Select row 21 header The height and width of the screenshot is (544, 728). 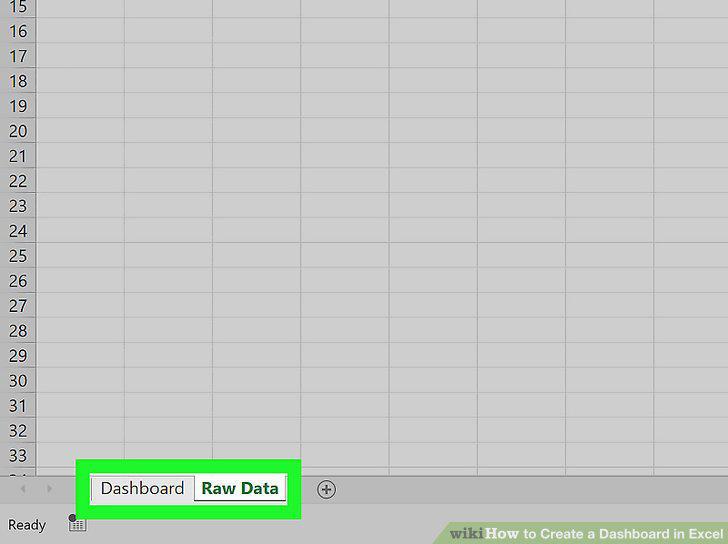coord(18,156)
